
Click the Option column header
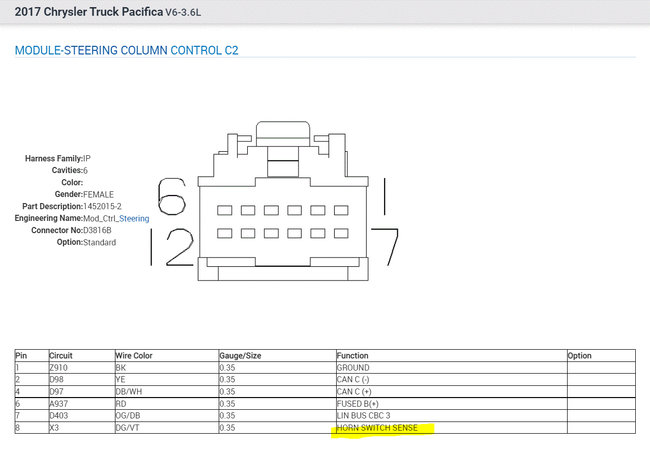601,356
